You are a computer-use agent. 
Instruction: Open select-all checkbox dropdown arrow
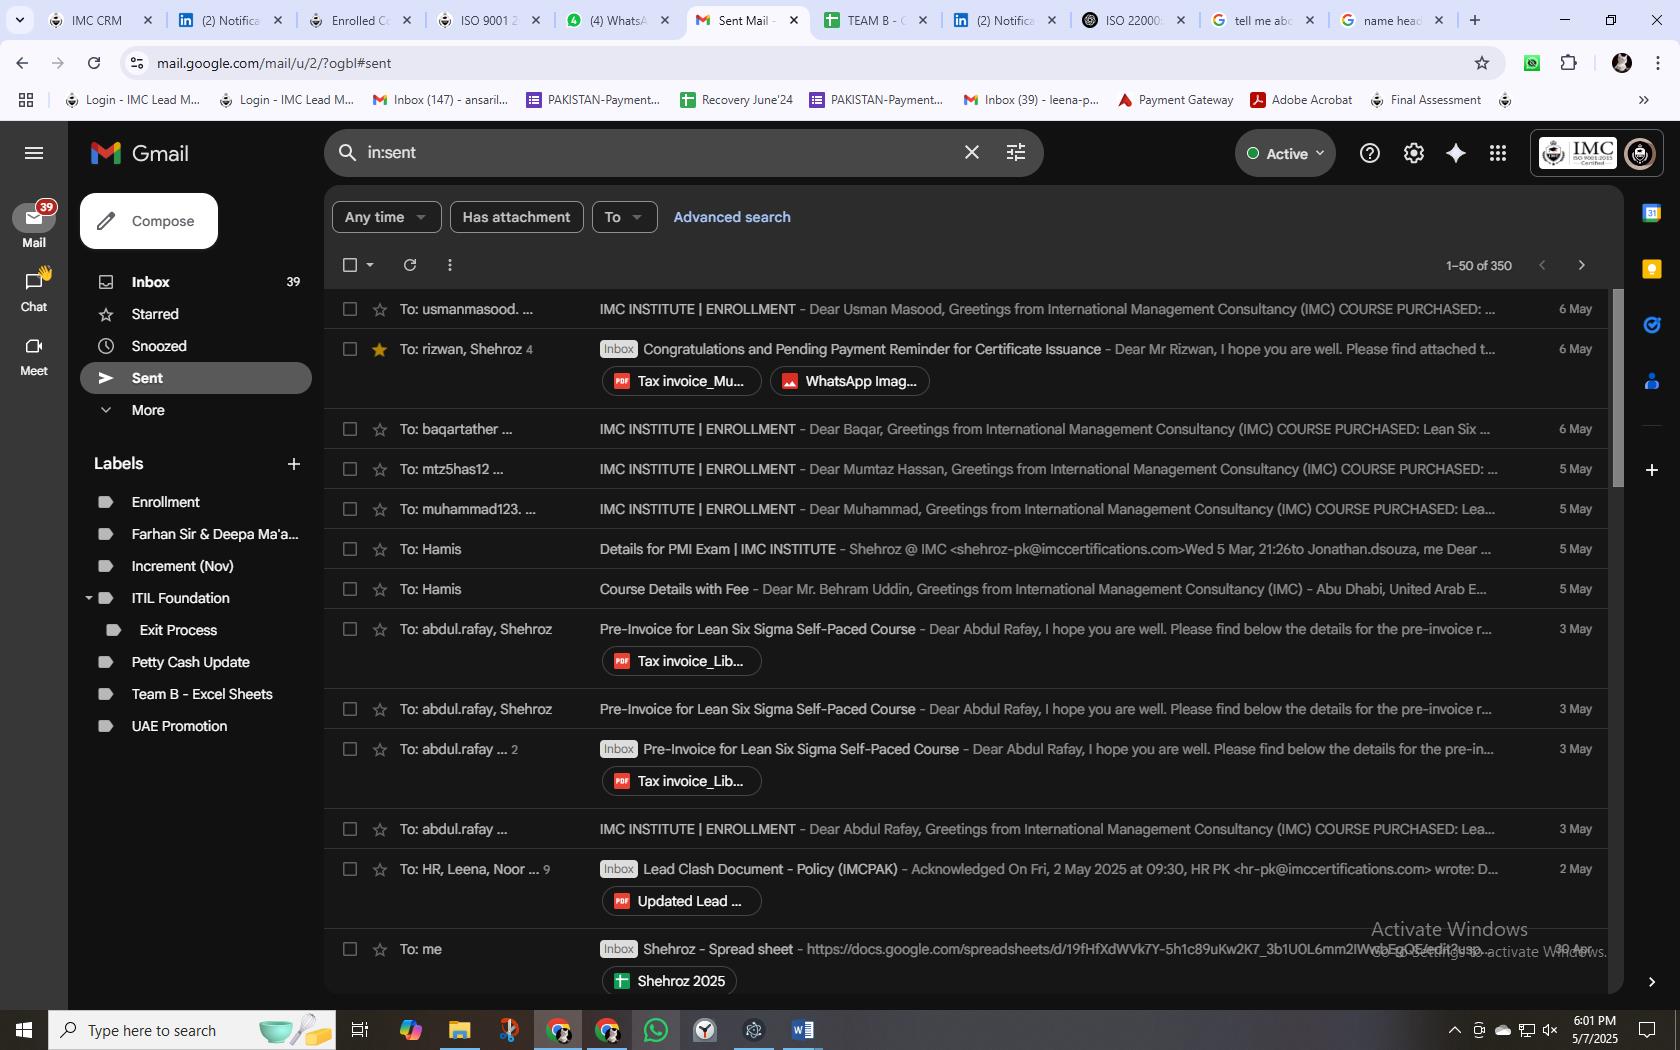pyautogui.click(x=370, y=265)
